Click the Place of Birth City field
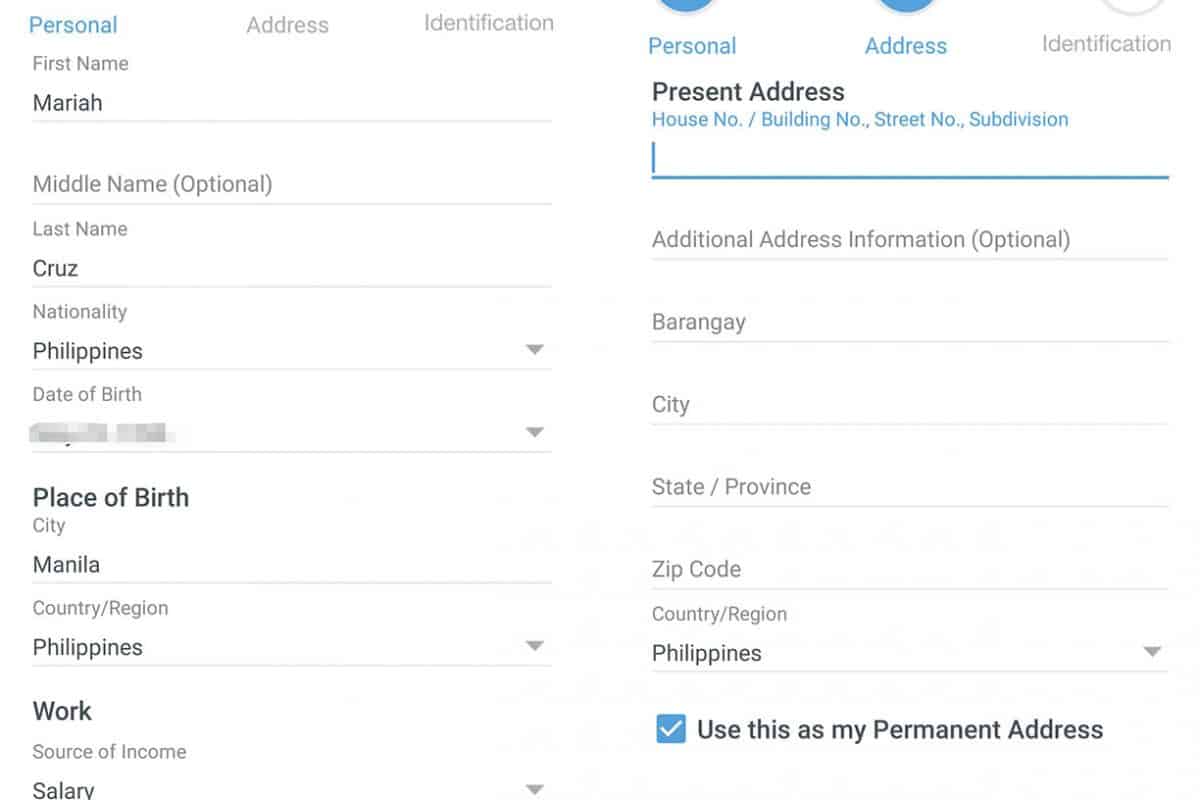1200x800 pixels. 290,564
